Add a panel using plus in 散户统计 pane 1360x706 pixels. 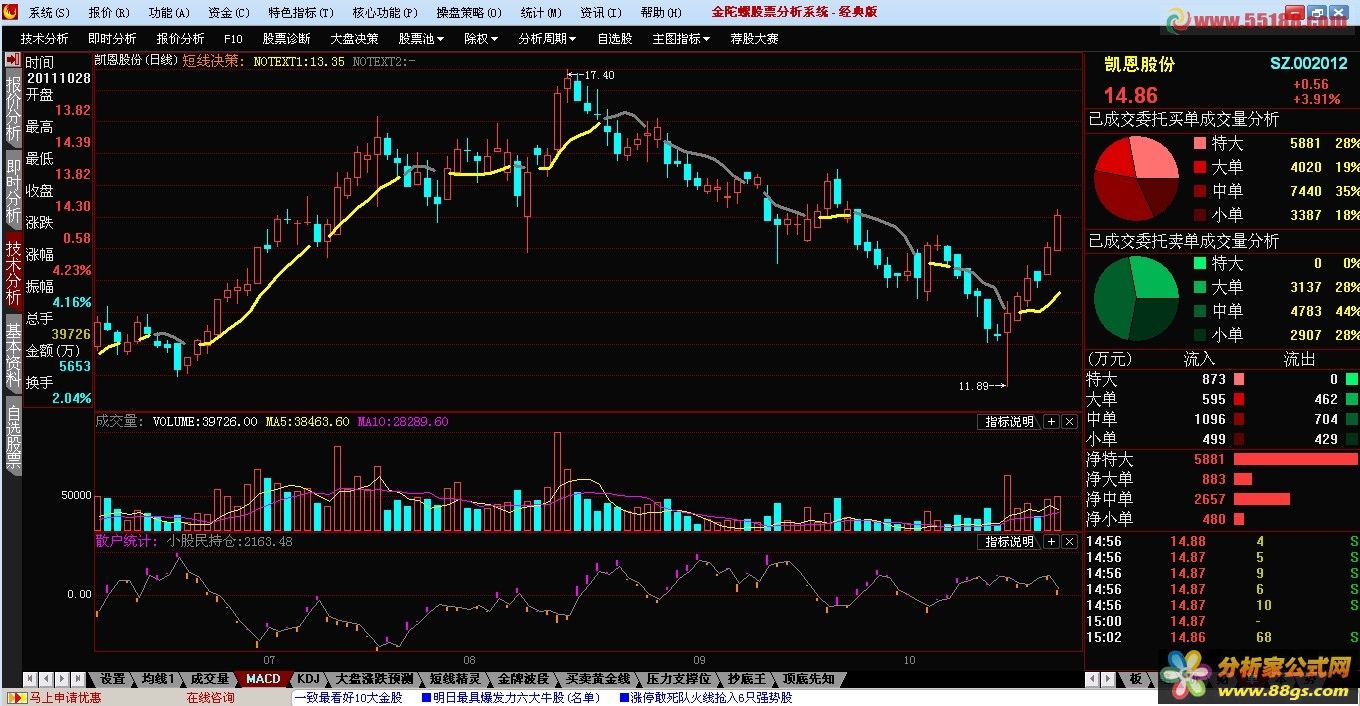pos(1051,541)
